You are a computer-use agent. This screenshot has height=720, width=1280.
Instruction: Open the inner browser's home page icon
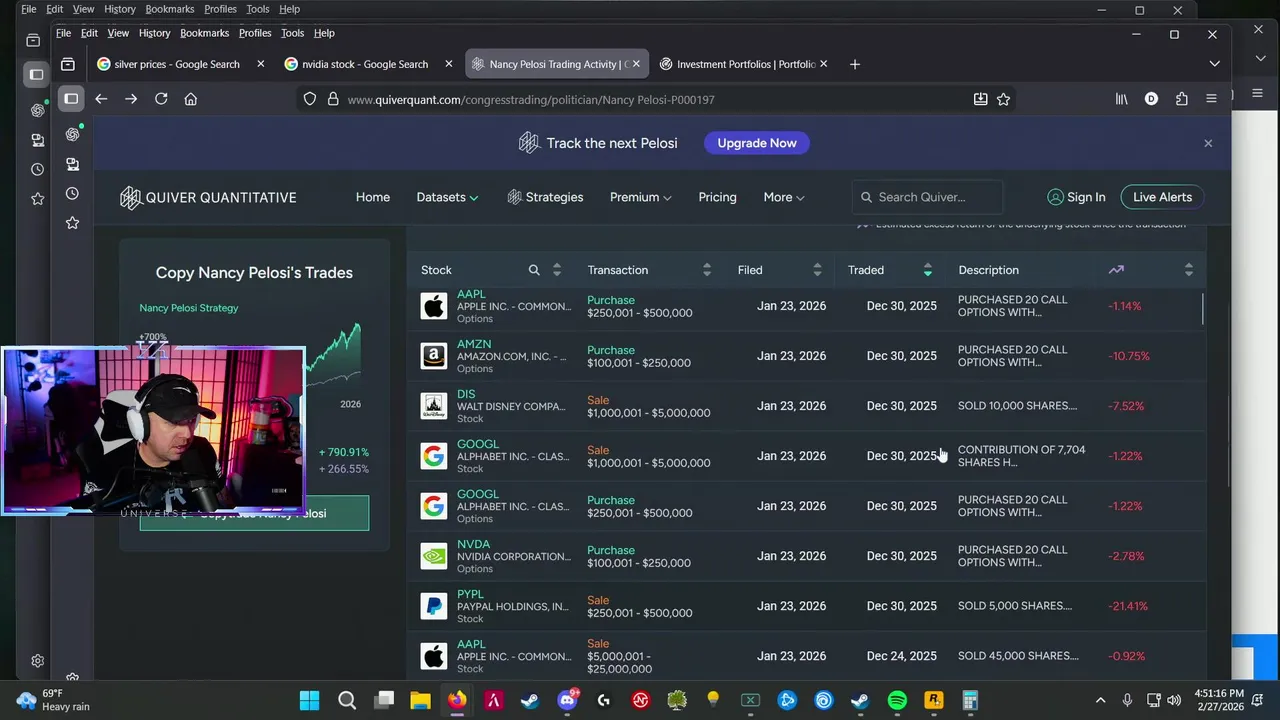[x=191, y=99]
